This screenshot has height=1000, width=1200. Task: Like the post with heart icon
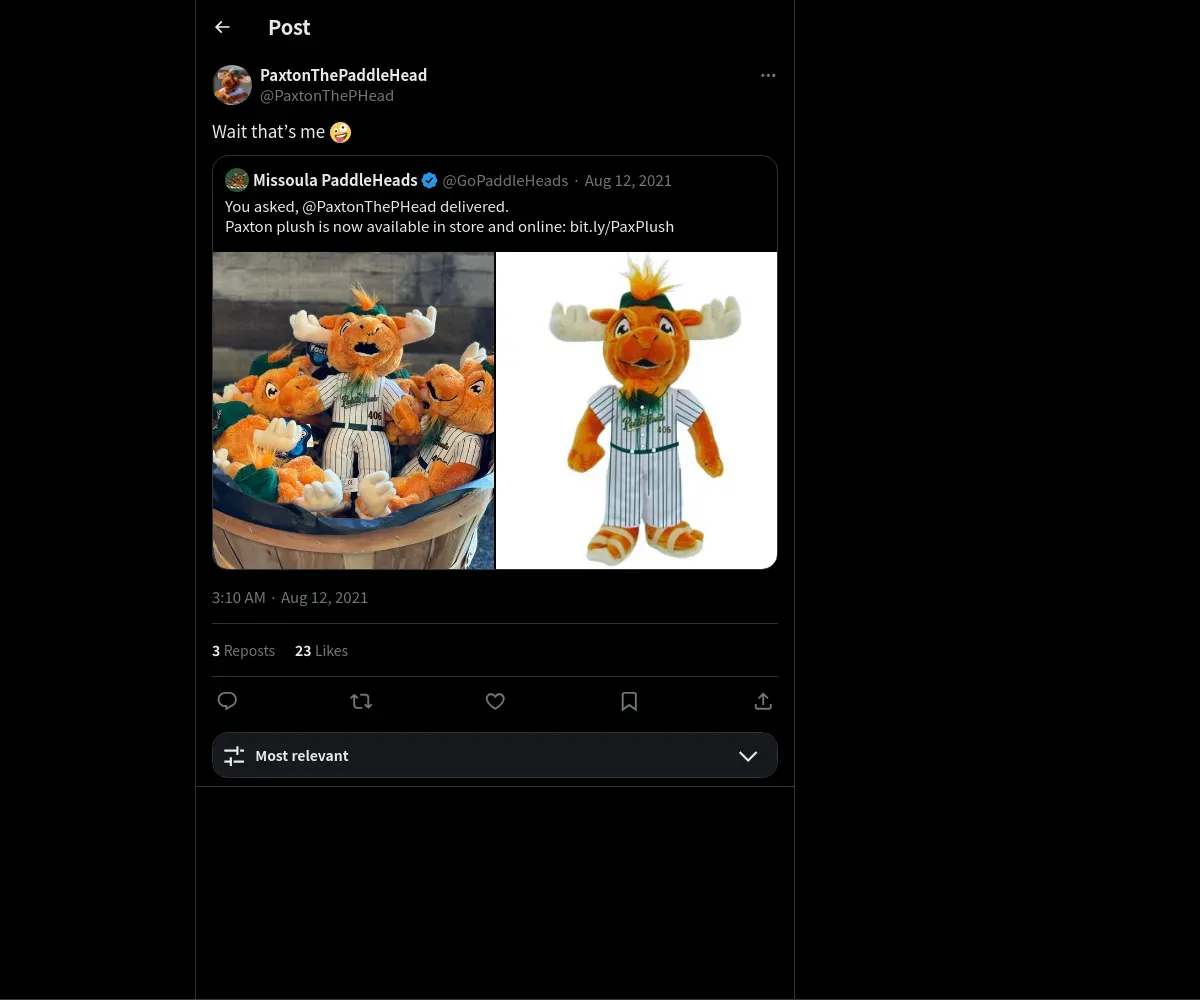point(495,701)
